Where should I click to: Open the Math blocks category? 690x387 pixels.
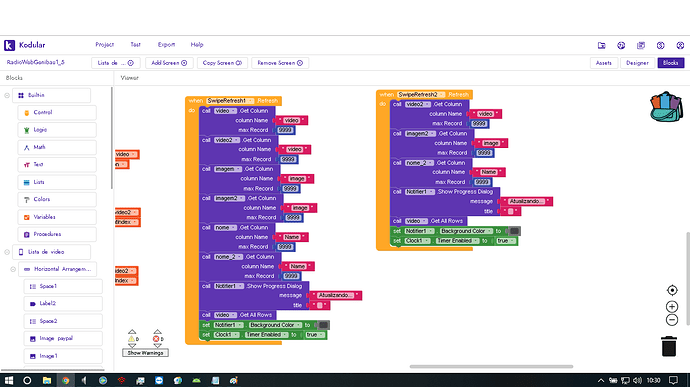57,147
